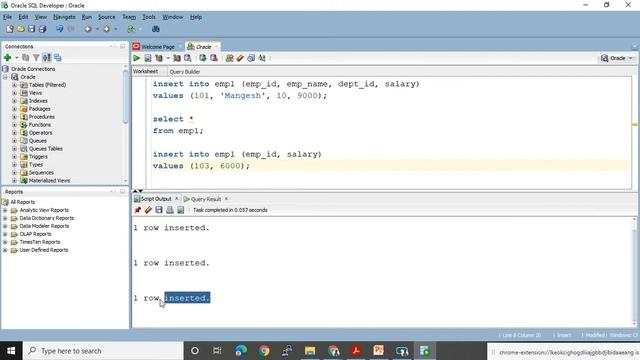Expand the Analytic View Reports node
This screenshot has height=360, width=640.
click(5, 210)
